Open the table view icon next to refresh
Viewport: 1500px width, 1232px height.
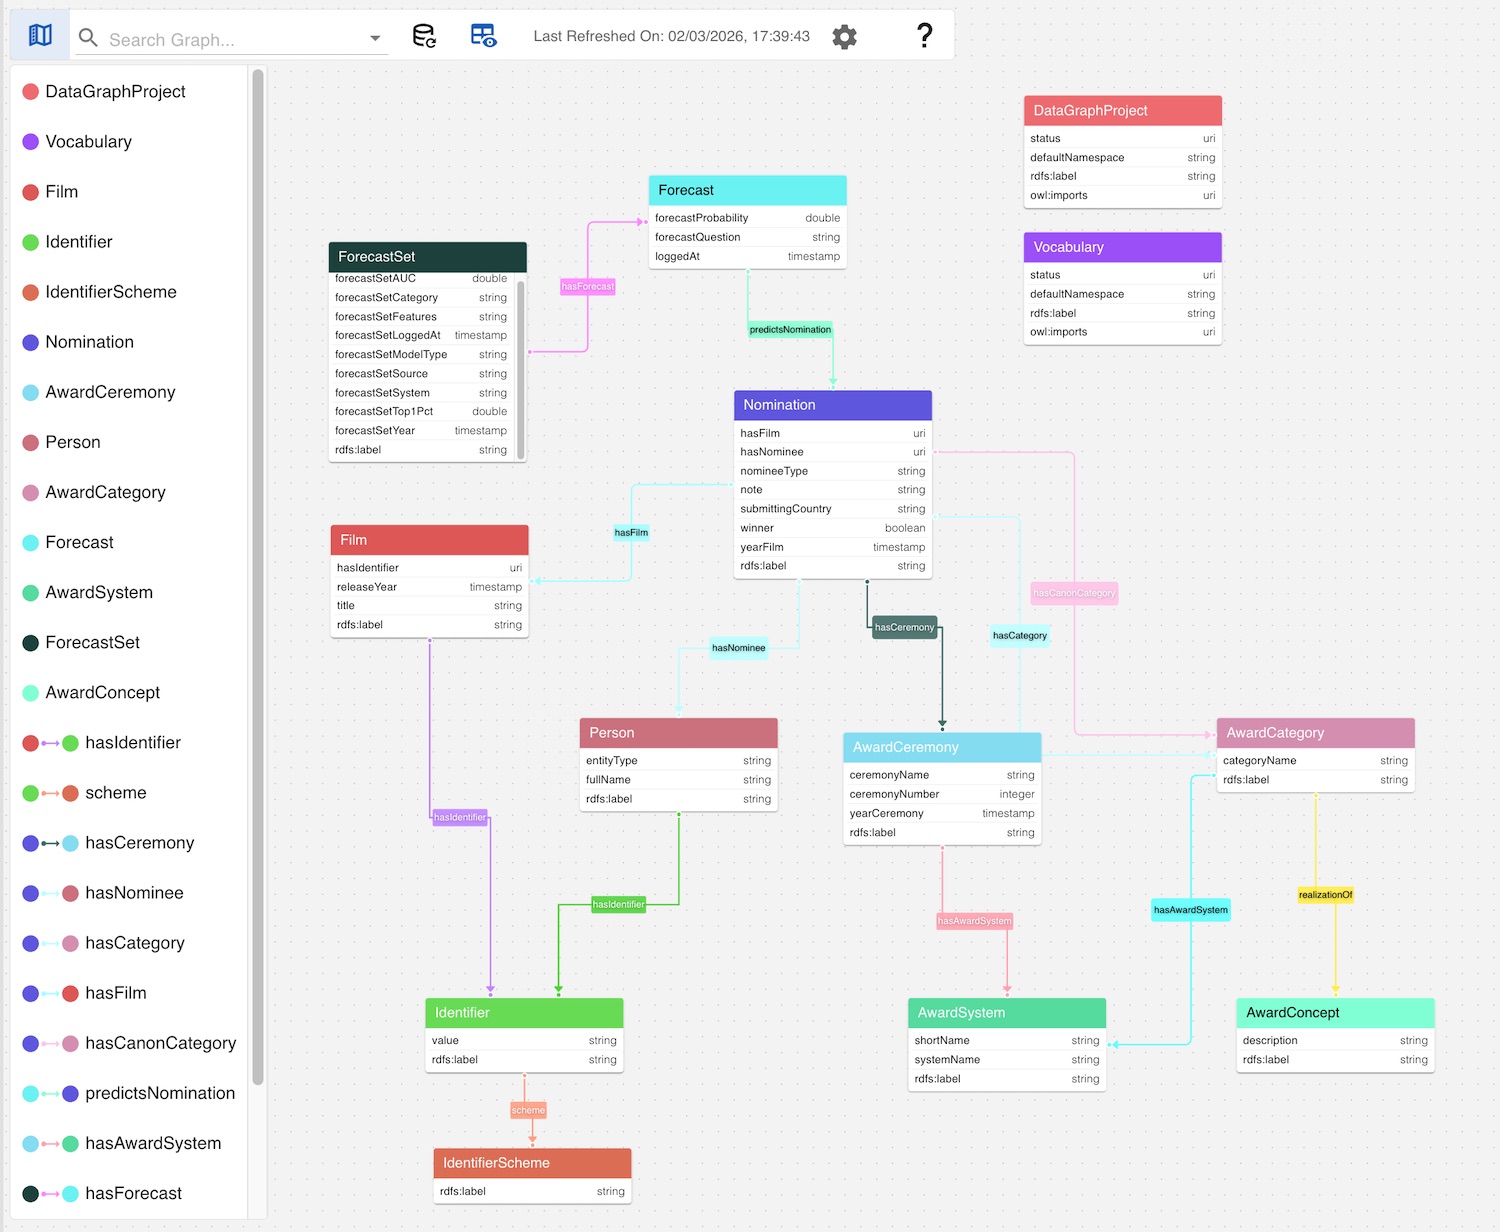[x=484, y=35]
